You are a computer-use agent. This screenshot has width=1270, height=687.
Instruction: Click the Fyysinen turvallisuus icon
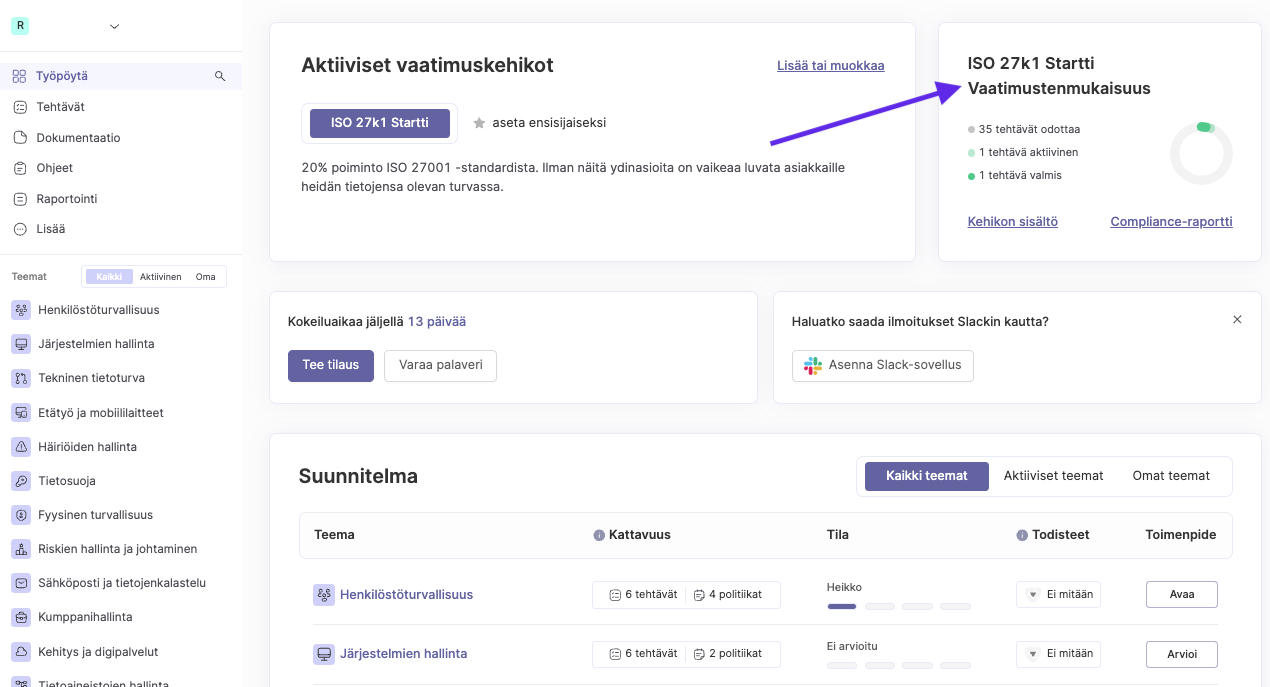[21, 515]
